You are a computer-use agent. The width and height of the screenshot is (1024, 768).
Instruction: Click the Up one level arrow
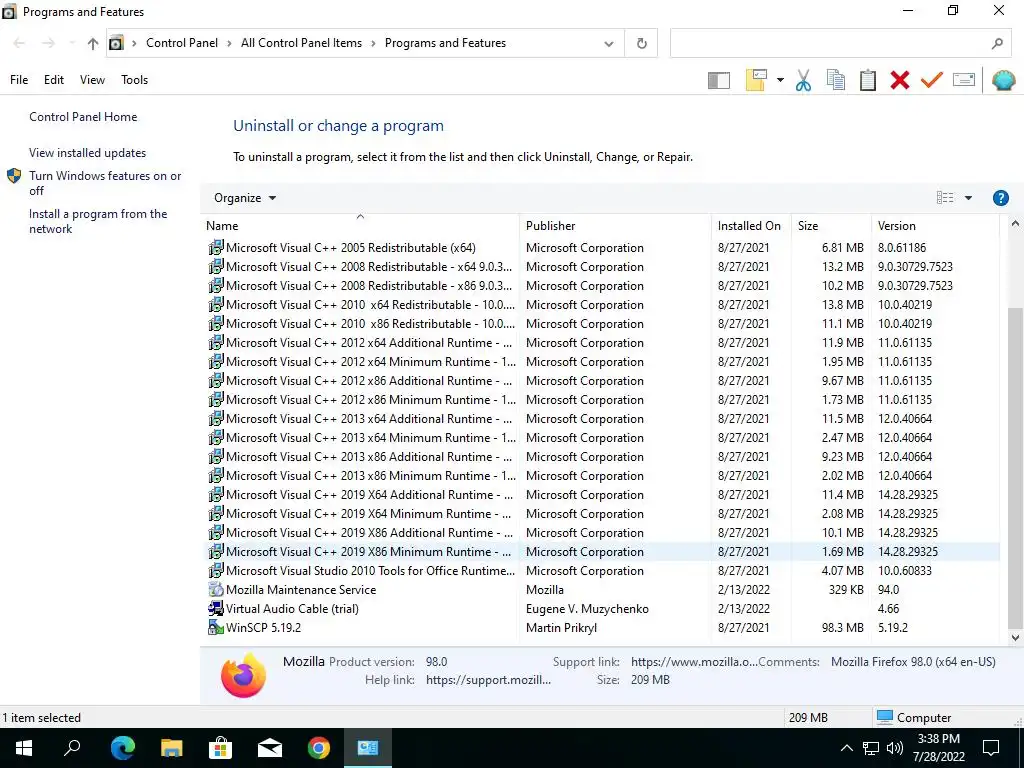click(x=93, y=44)
